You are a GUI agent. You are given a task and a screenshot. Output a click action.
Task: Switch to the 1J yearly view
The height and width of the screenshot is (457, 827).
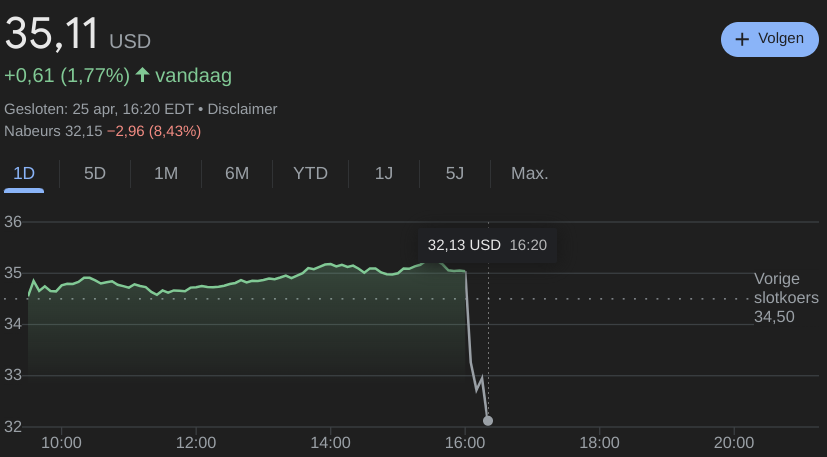(384, 173)
